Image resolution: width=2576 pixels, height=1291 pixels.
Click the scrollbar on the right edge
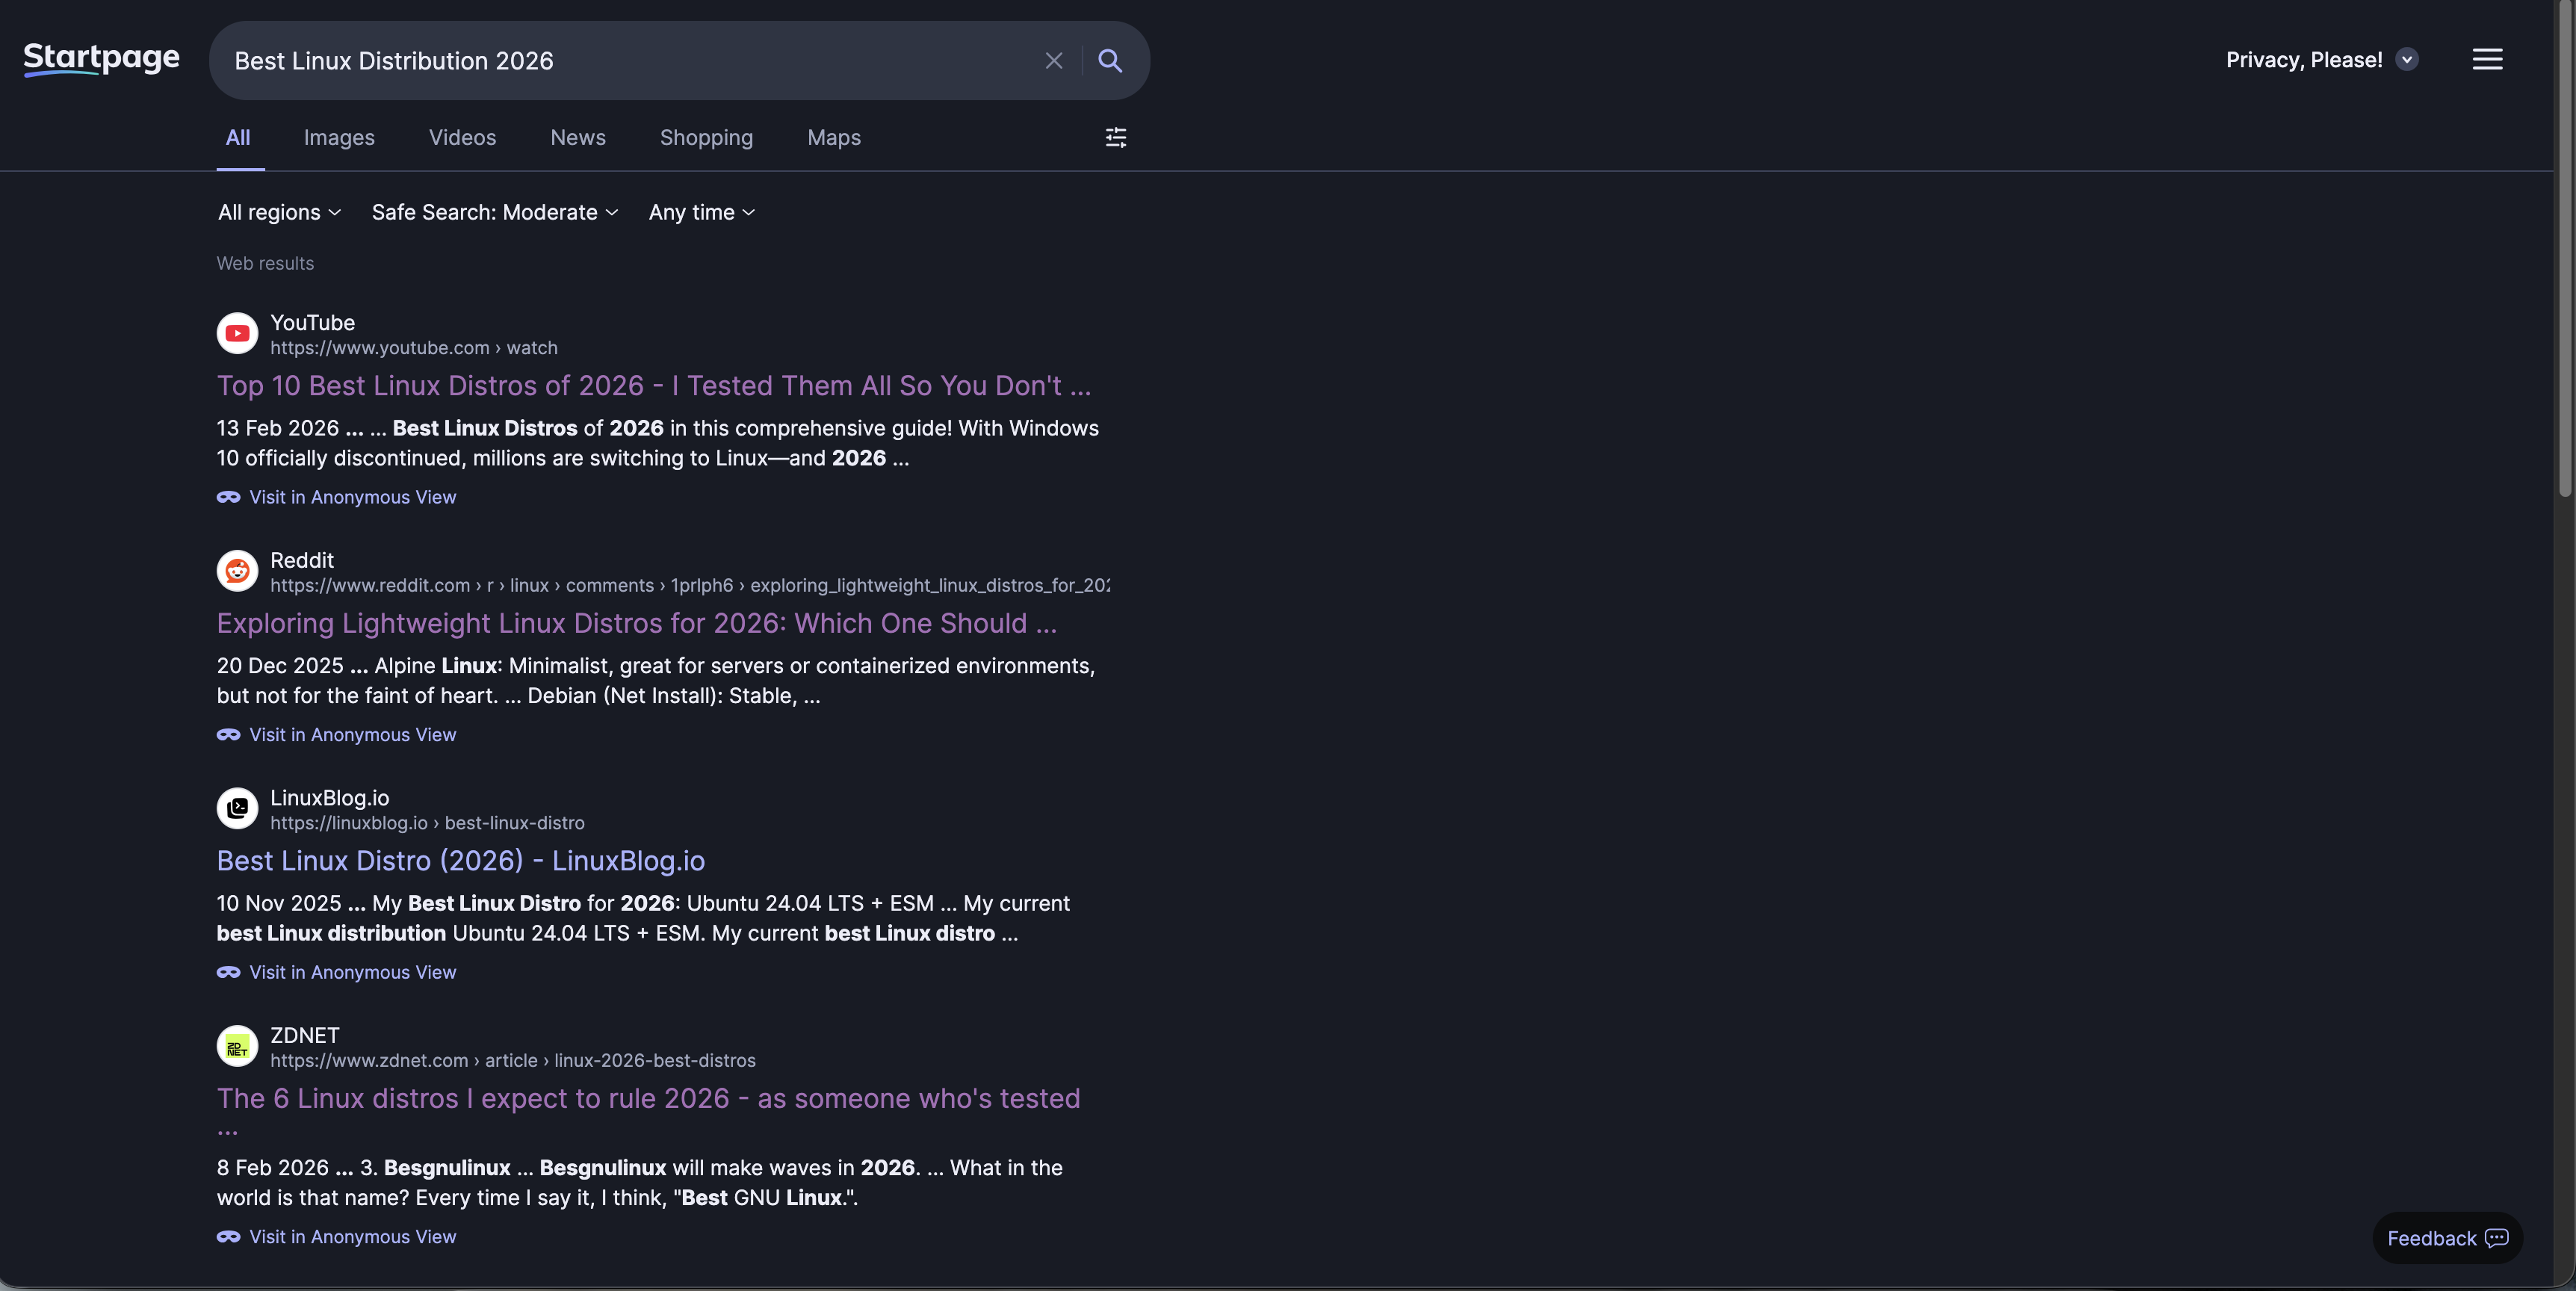2565,250
